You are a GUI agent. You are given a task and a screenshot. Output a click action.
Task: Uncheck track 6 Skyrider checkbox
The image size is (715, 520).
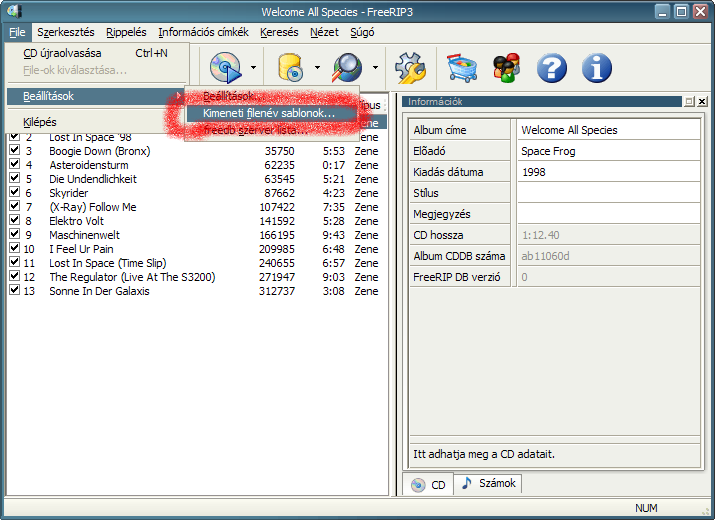point(15,192)
